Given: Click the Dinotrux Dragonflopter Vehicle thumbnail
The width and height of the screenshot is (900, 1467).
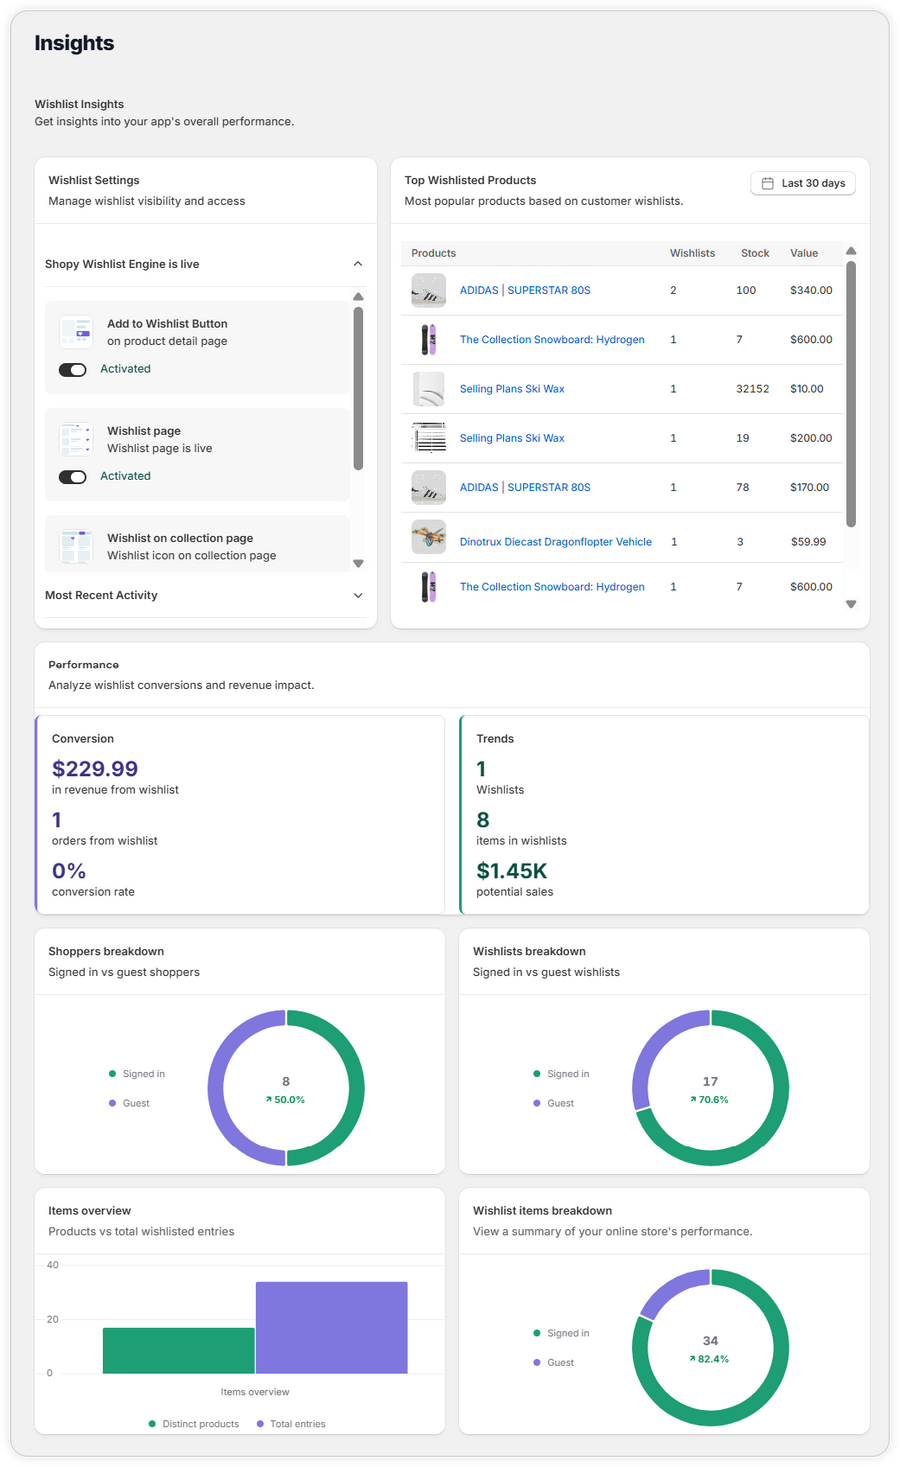Looking at the screenshot, I should click(x=429, y=537).
